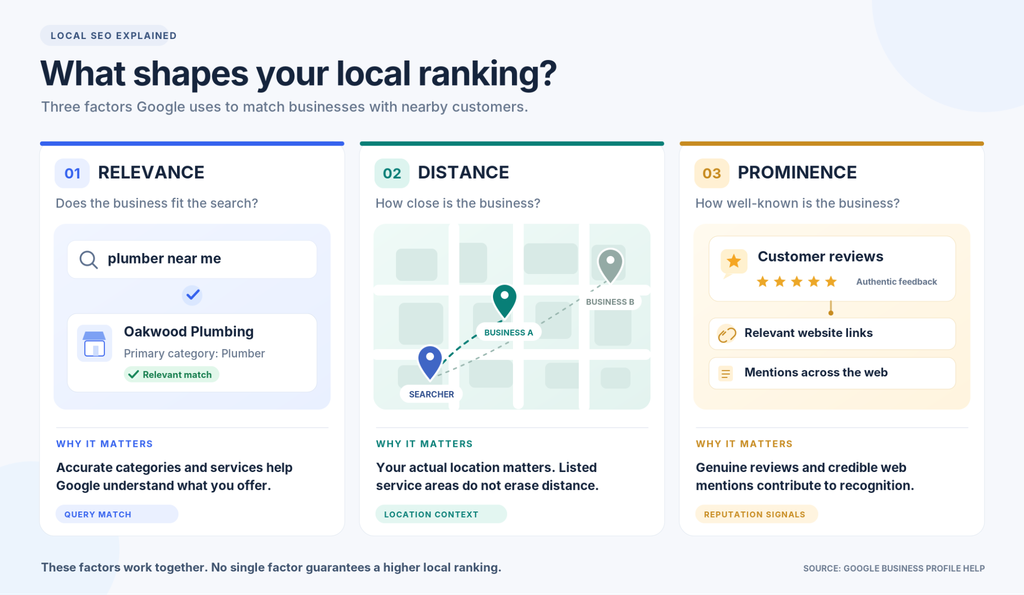Click the 01 number badge

(72, 173)
